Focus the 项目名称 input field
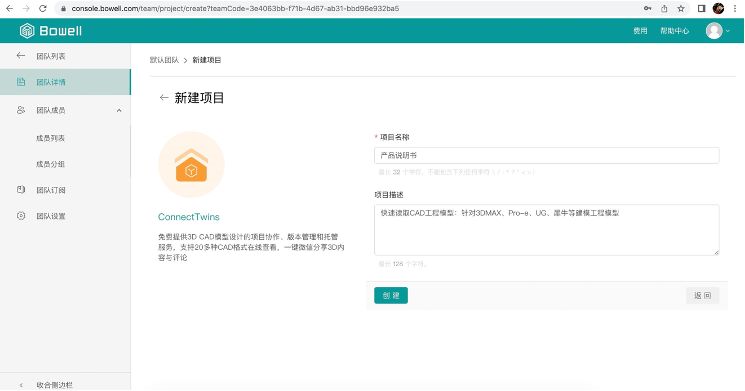The height and width of the screenshot is (391, 745). click(546, 155)
